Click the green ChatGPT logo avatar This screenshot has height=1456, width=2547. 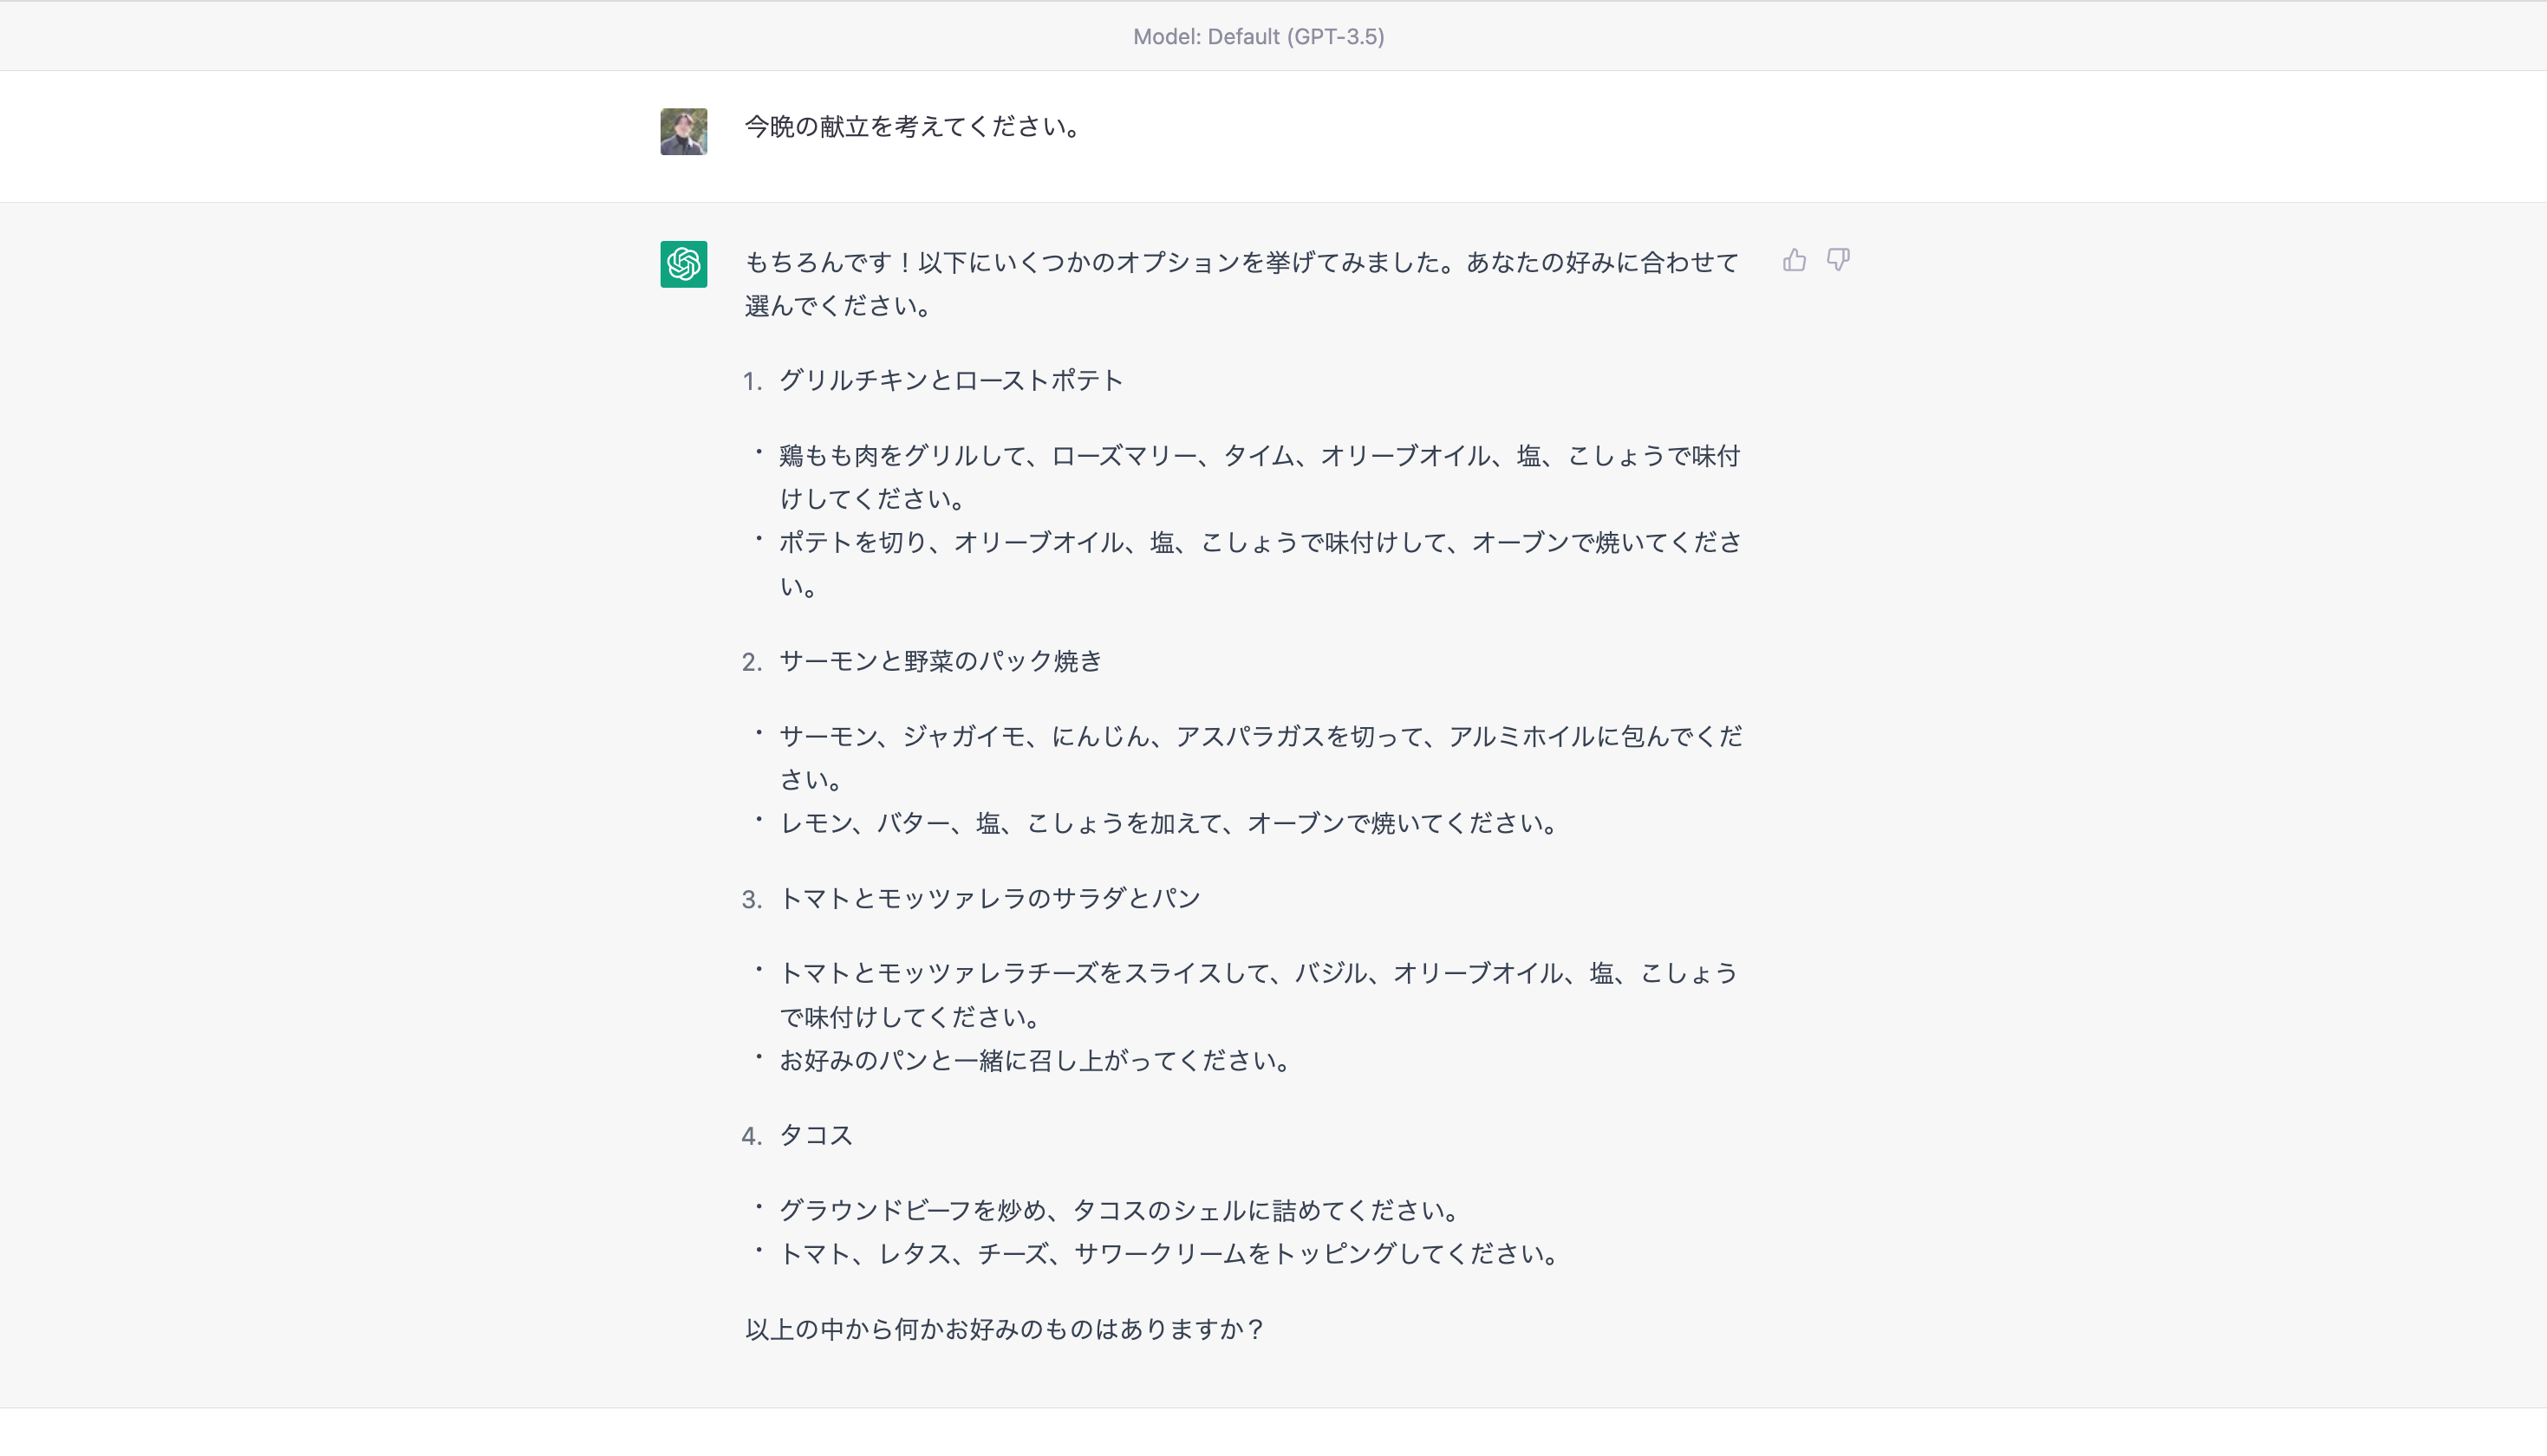coord(684,264)
